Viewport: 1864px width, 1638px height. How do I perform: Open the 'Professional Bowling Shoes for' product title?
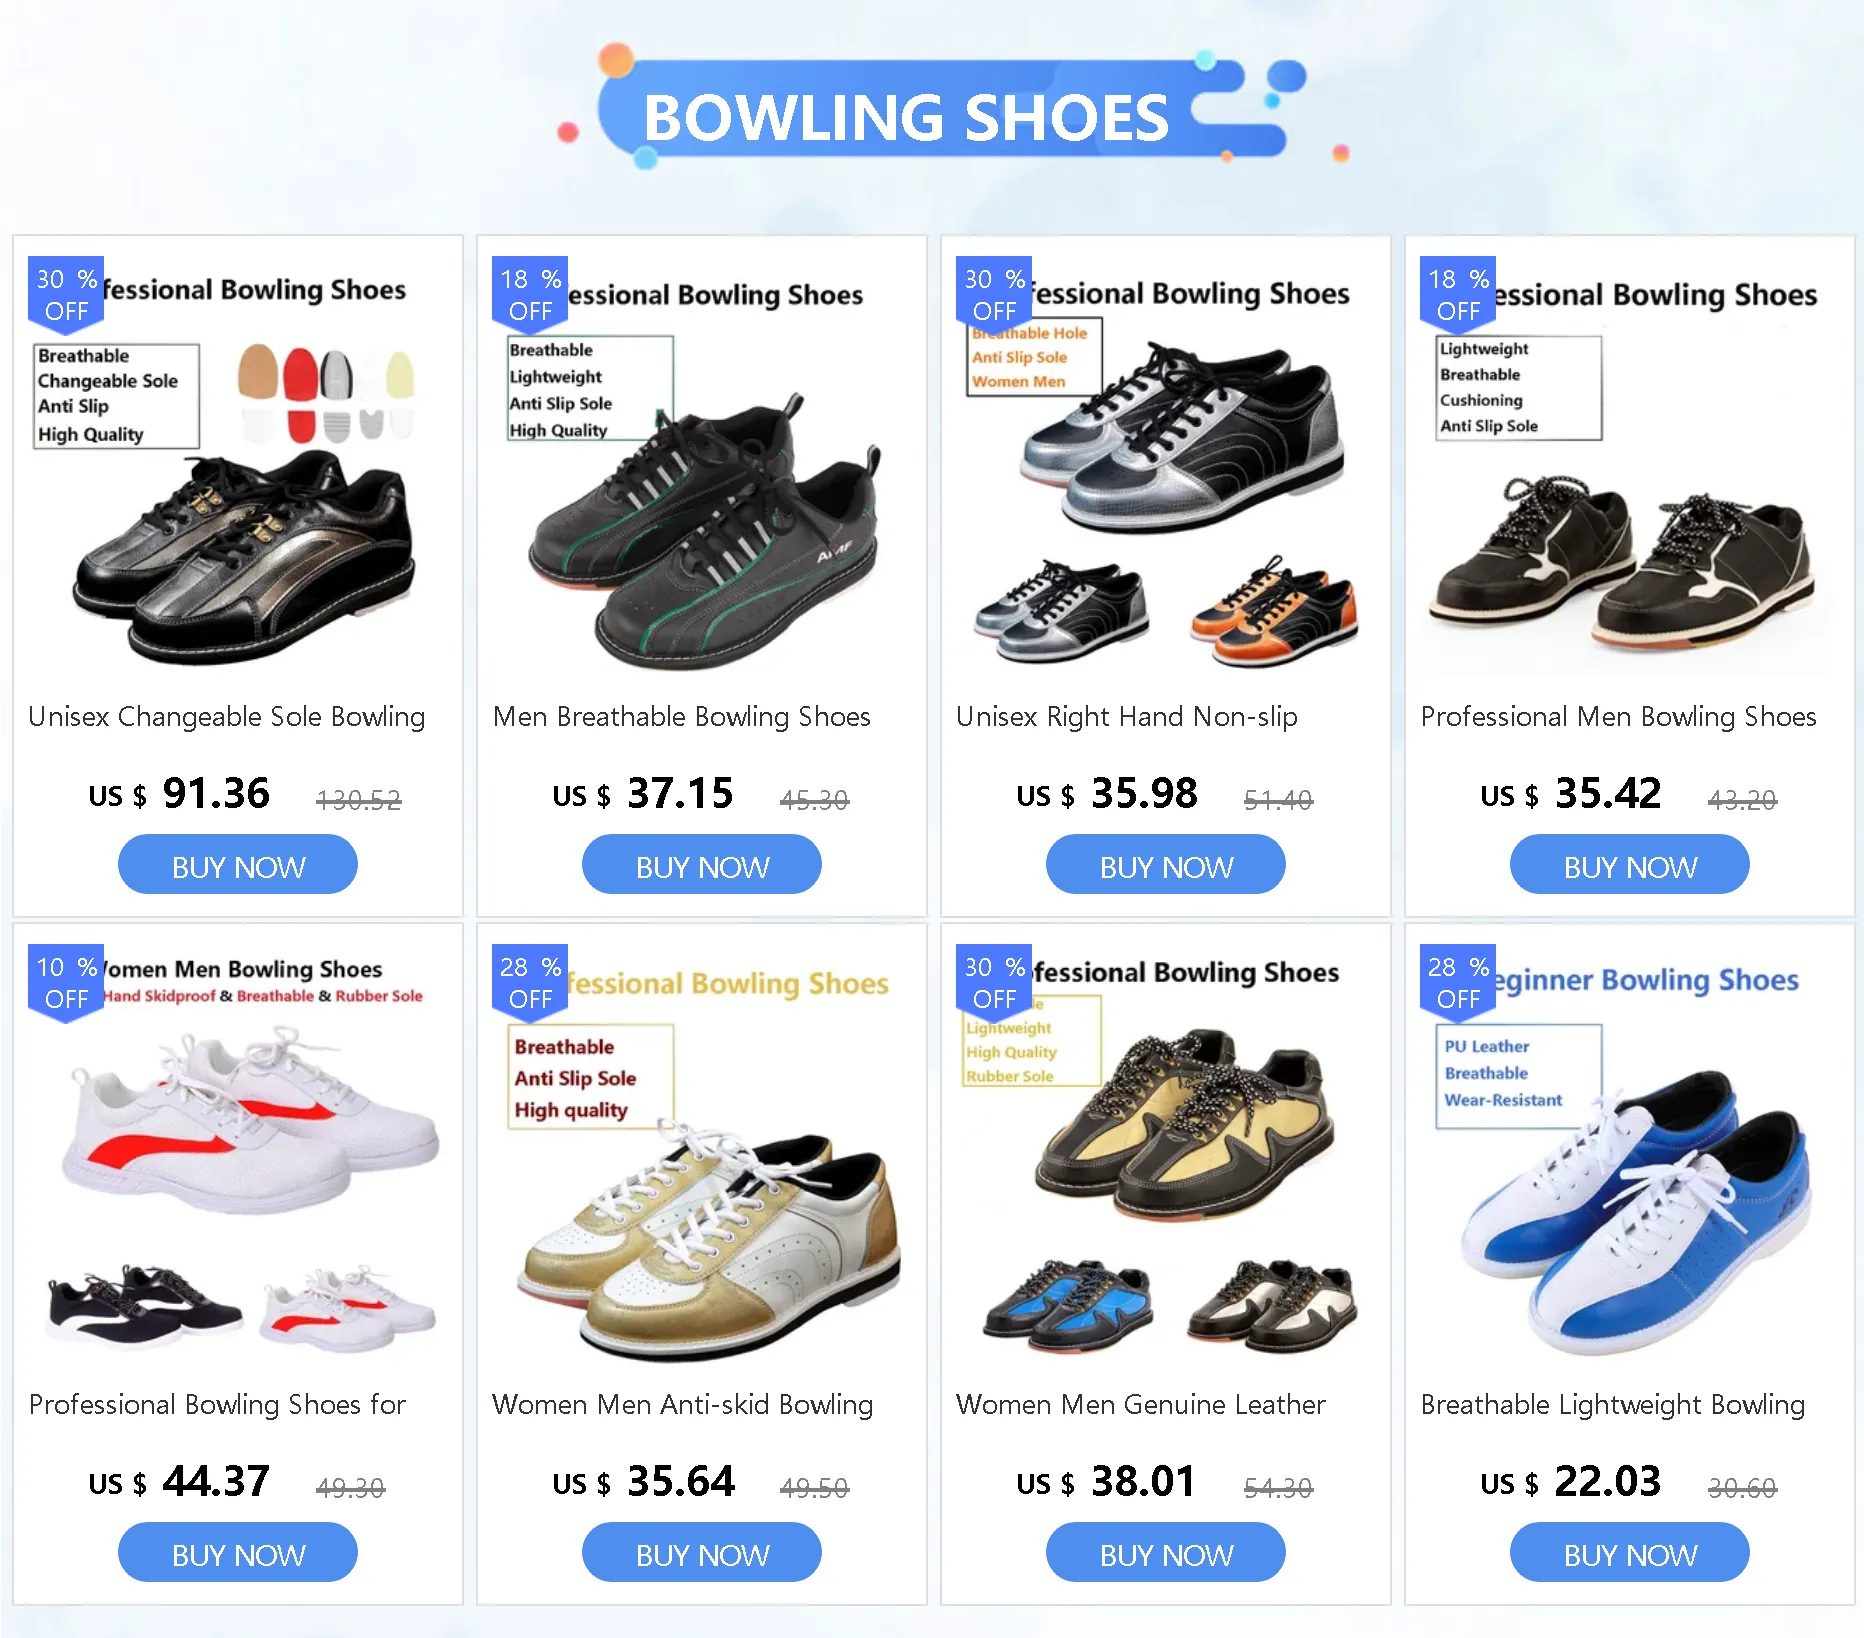(x=217, y=1405)
